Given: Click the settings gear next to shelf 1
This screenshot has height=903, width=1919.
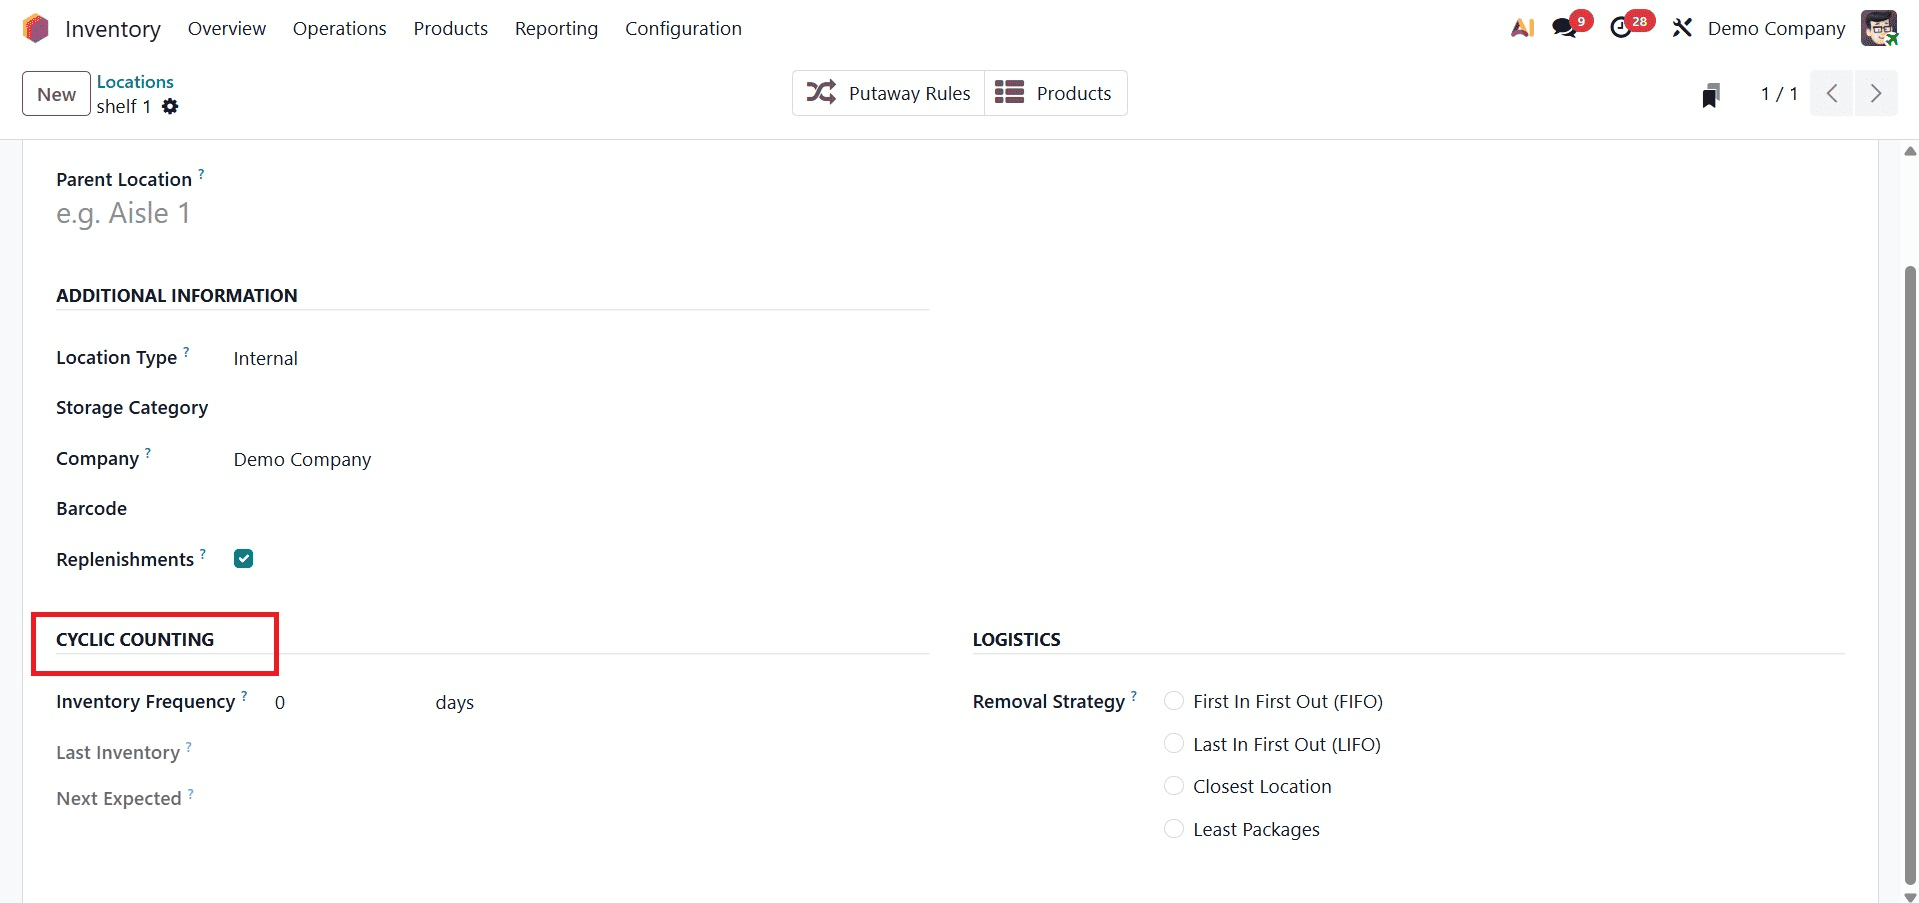Looking at the screenshot, I should (x=170, y=107).
